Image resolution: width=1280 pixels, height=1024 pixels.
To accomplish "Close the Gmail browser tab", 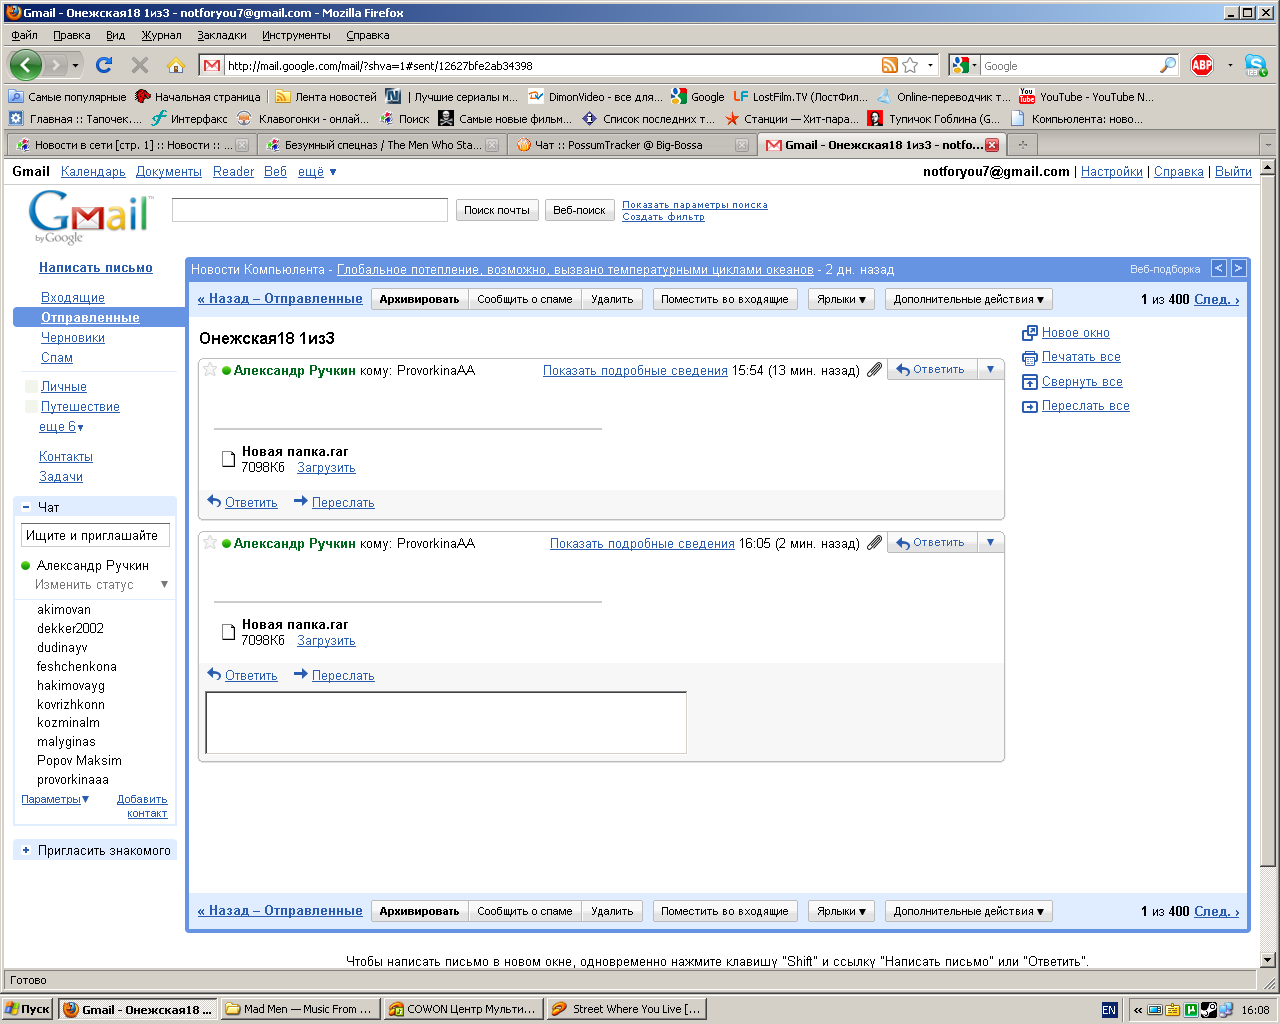I will coord(992,145).
